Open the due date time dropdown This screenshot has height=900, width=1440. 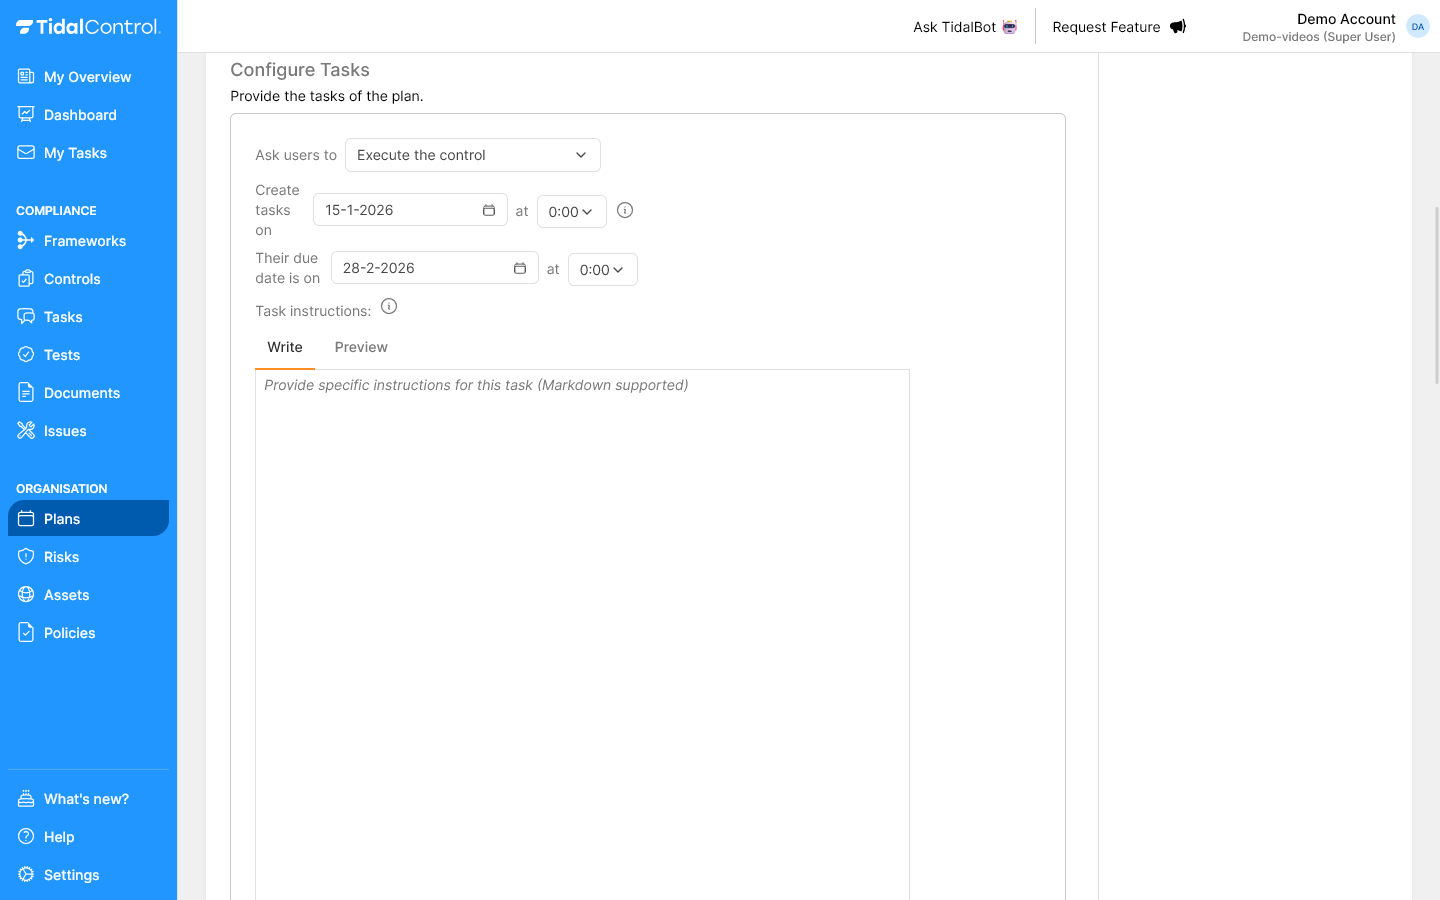602,269
